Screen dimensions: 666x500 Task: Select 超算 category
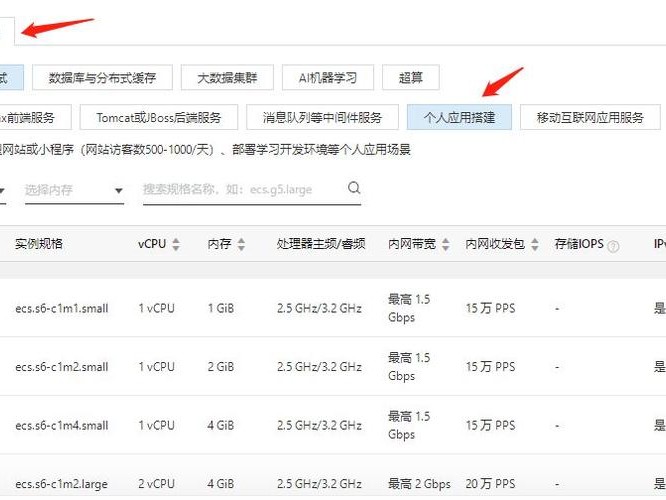411,78
